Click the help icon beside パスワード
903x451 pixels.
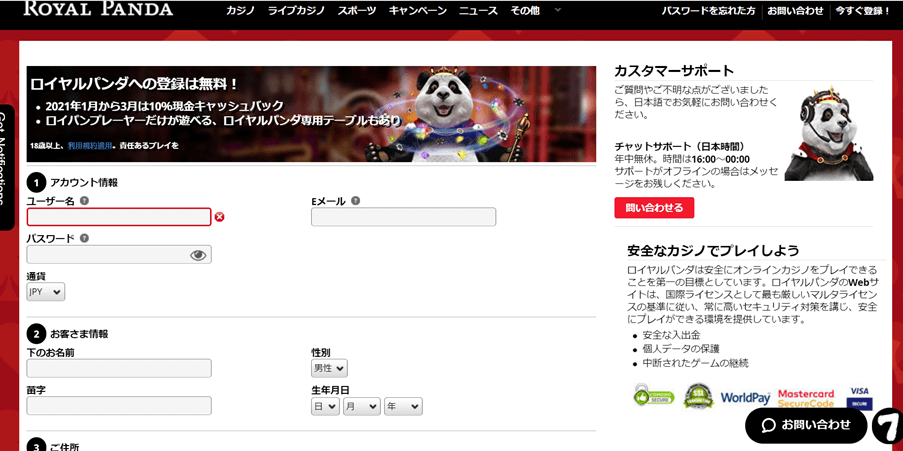tap(84, 237)
